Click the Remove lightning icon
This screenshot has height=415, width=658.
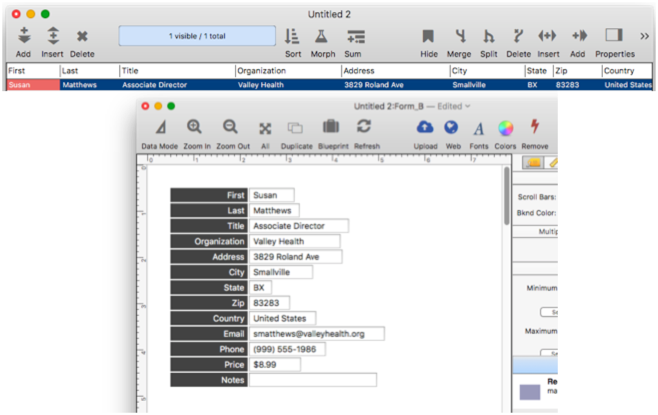click(x=535, y=126)
